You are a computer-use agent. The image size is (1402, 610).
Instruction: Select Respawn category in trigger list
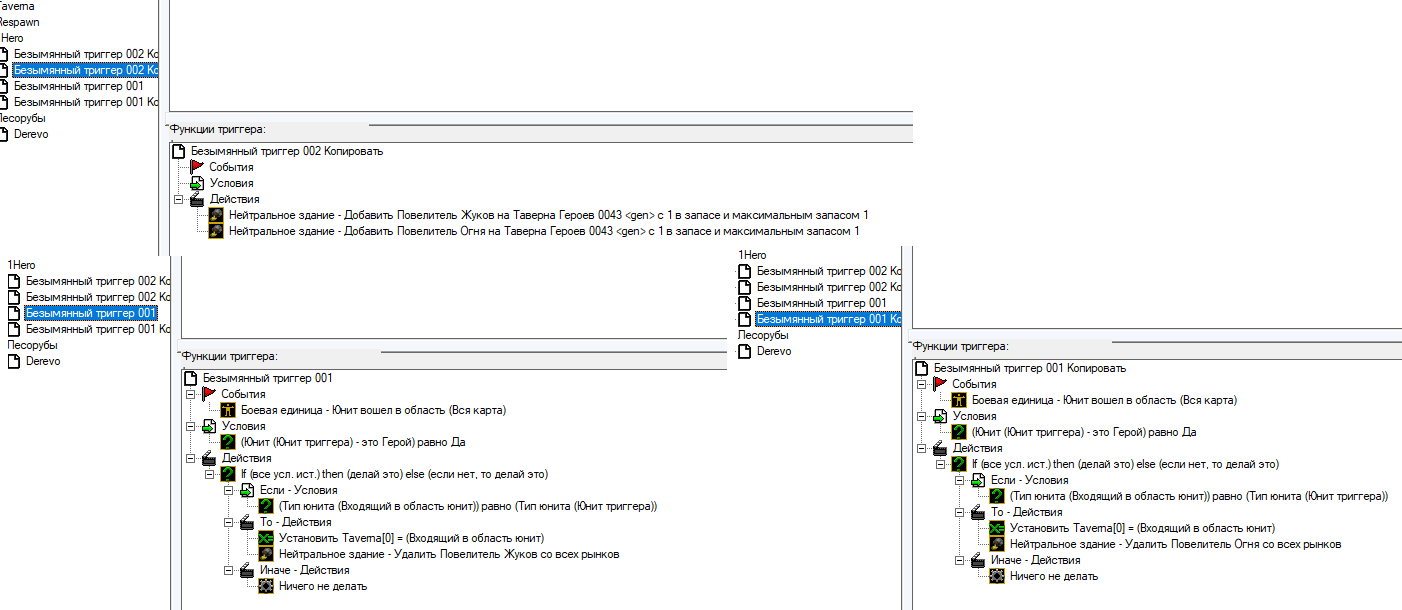[x=19, y=22]
